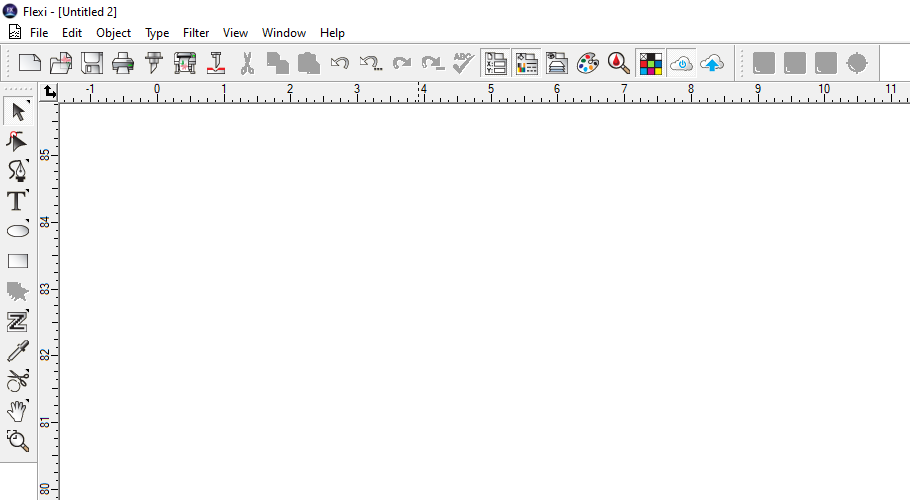Expand the Window menu
Viewport: 910px width, 500px height.
click(x=284, y=33)
